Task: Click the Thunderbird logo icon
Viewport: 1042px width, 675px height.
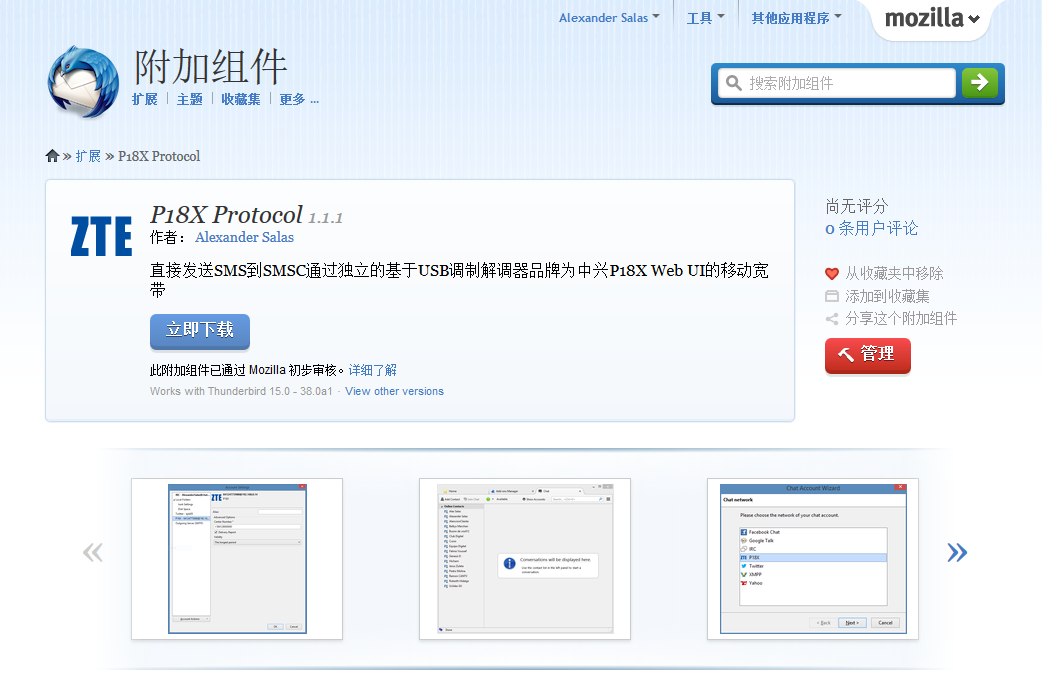Action: click(x=83, y=82)
